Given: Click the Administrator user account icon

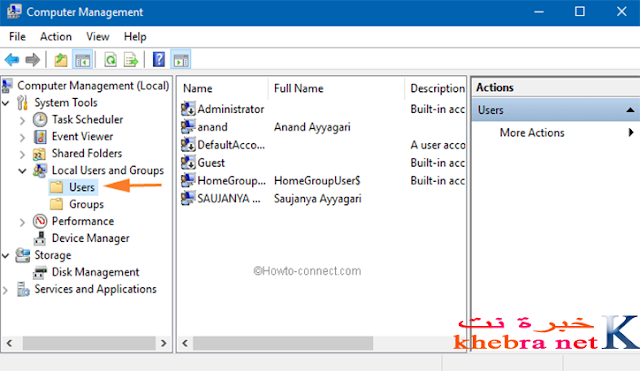Looking at the screenshot, I should pos(188,109).
